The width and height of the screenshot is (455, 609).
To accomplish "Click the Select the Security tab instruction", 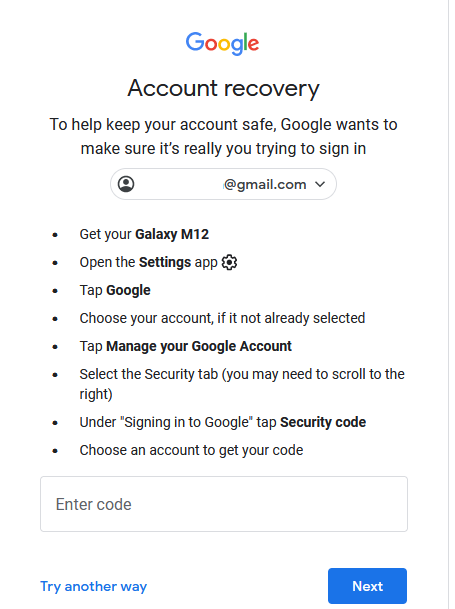I will (242, 384).
